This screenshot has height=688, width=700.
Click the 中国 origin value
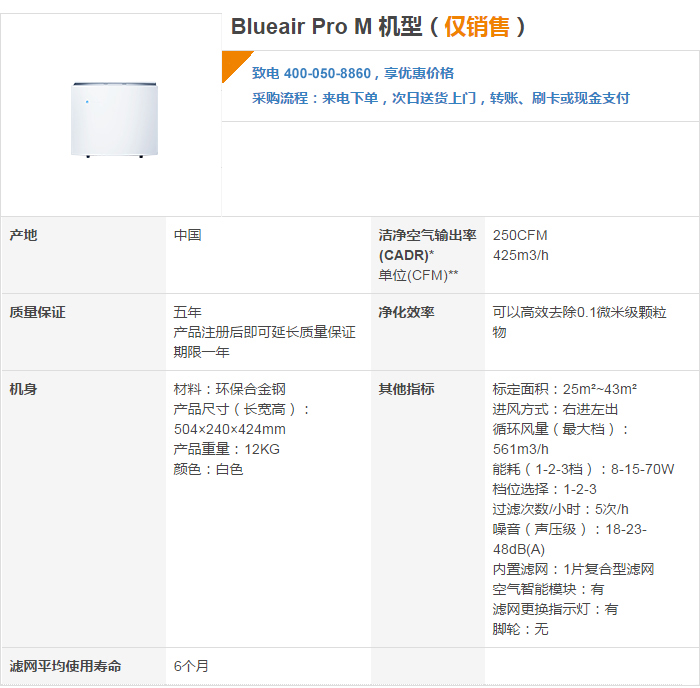[188, 235]
